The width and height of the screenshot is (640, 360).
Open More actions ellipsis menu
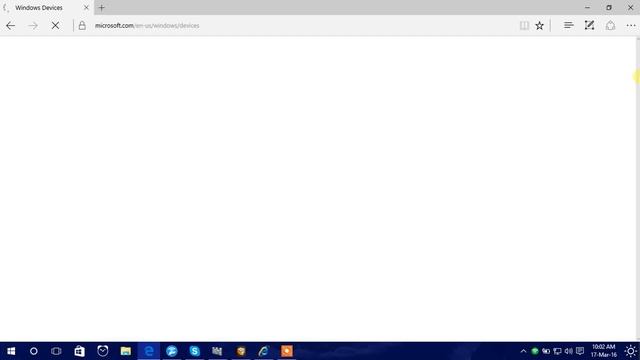point(631,25)
